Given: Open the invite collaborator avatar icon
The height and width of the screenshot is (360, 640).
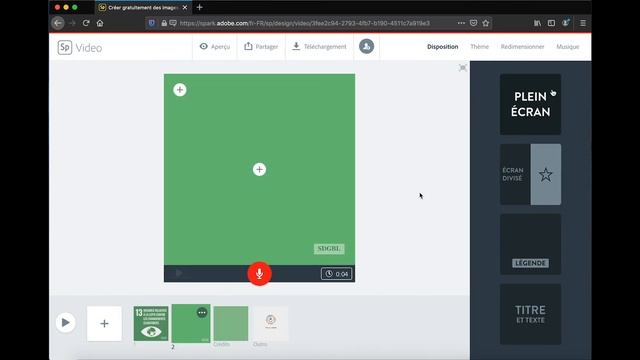Looking at the screenshot, I should point(367,47).
